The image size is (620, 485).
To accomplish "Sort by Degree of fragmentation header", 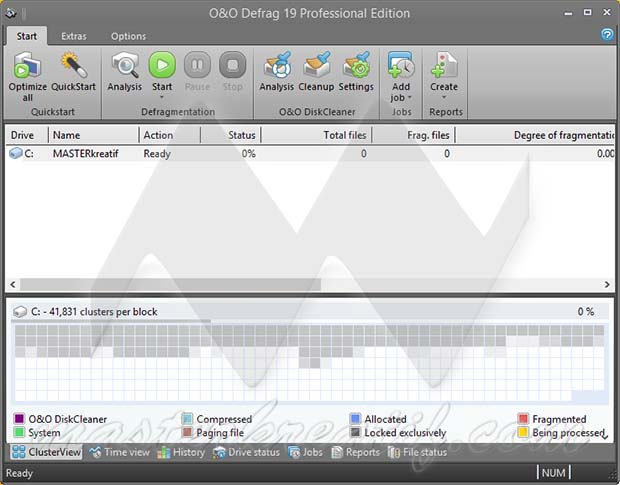I will pos(535,135).
